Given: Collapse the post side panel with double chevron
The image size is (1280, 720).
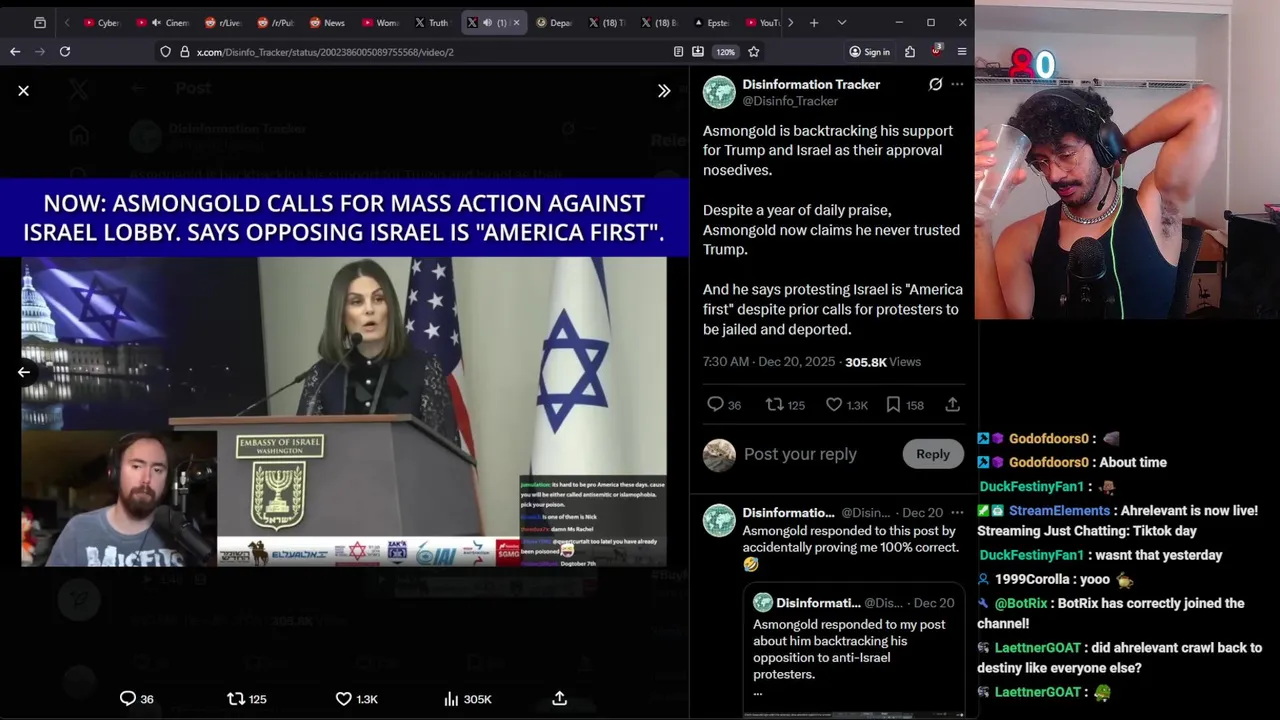Looking at the screenshot, I should pyautogui.click(x=664, y=91).
